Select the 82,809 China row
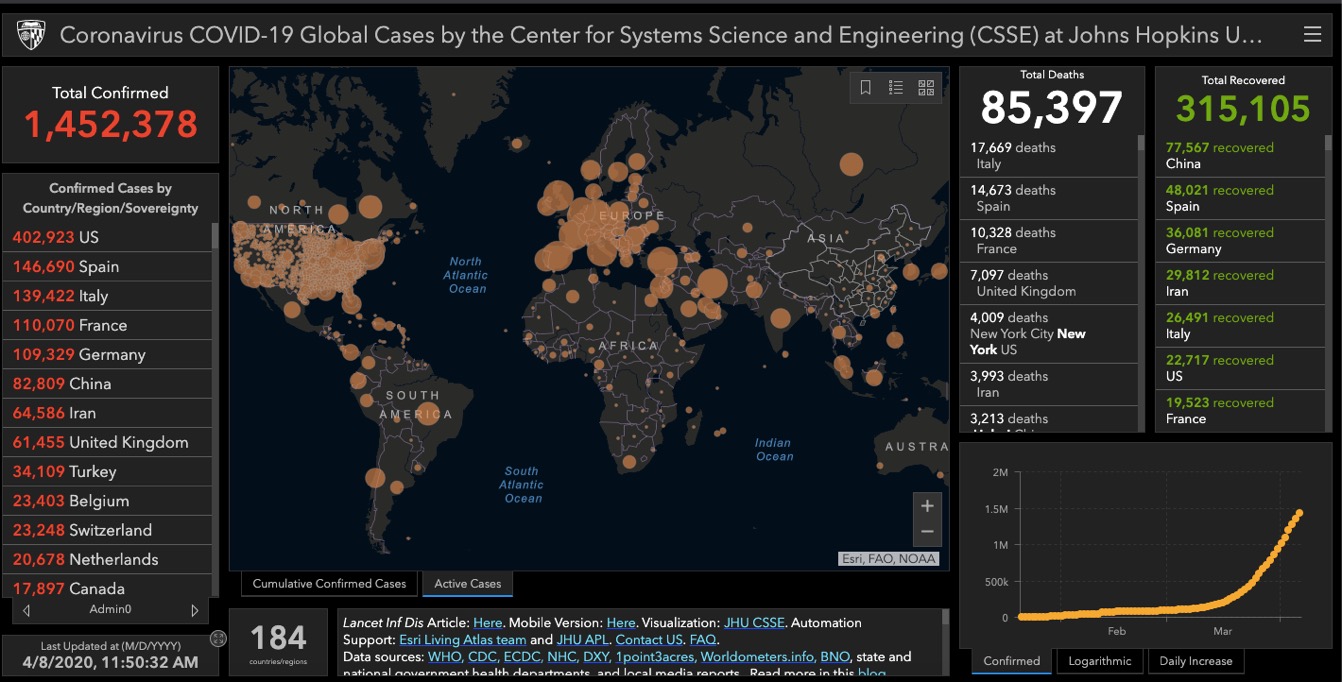Screen dimensions: 1342x682 pyautogui.click(x=108, y=384)
